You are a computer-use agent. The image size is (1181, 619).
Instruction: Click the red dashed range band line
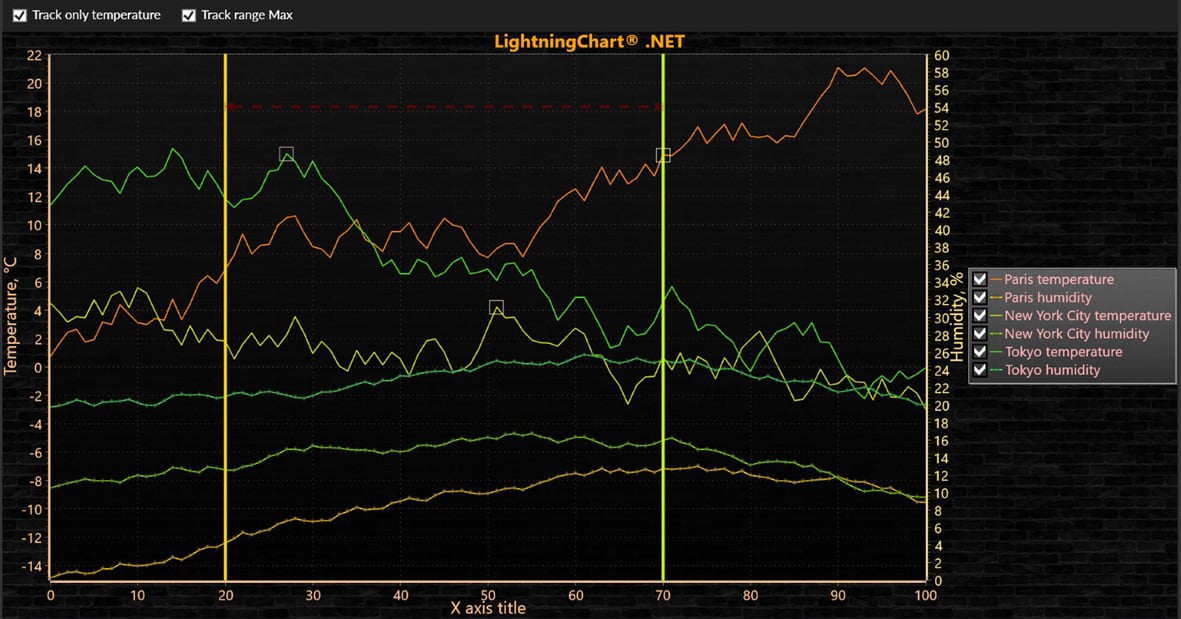coord(444,107)
